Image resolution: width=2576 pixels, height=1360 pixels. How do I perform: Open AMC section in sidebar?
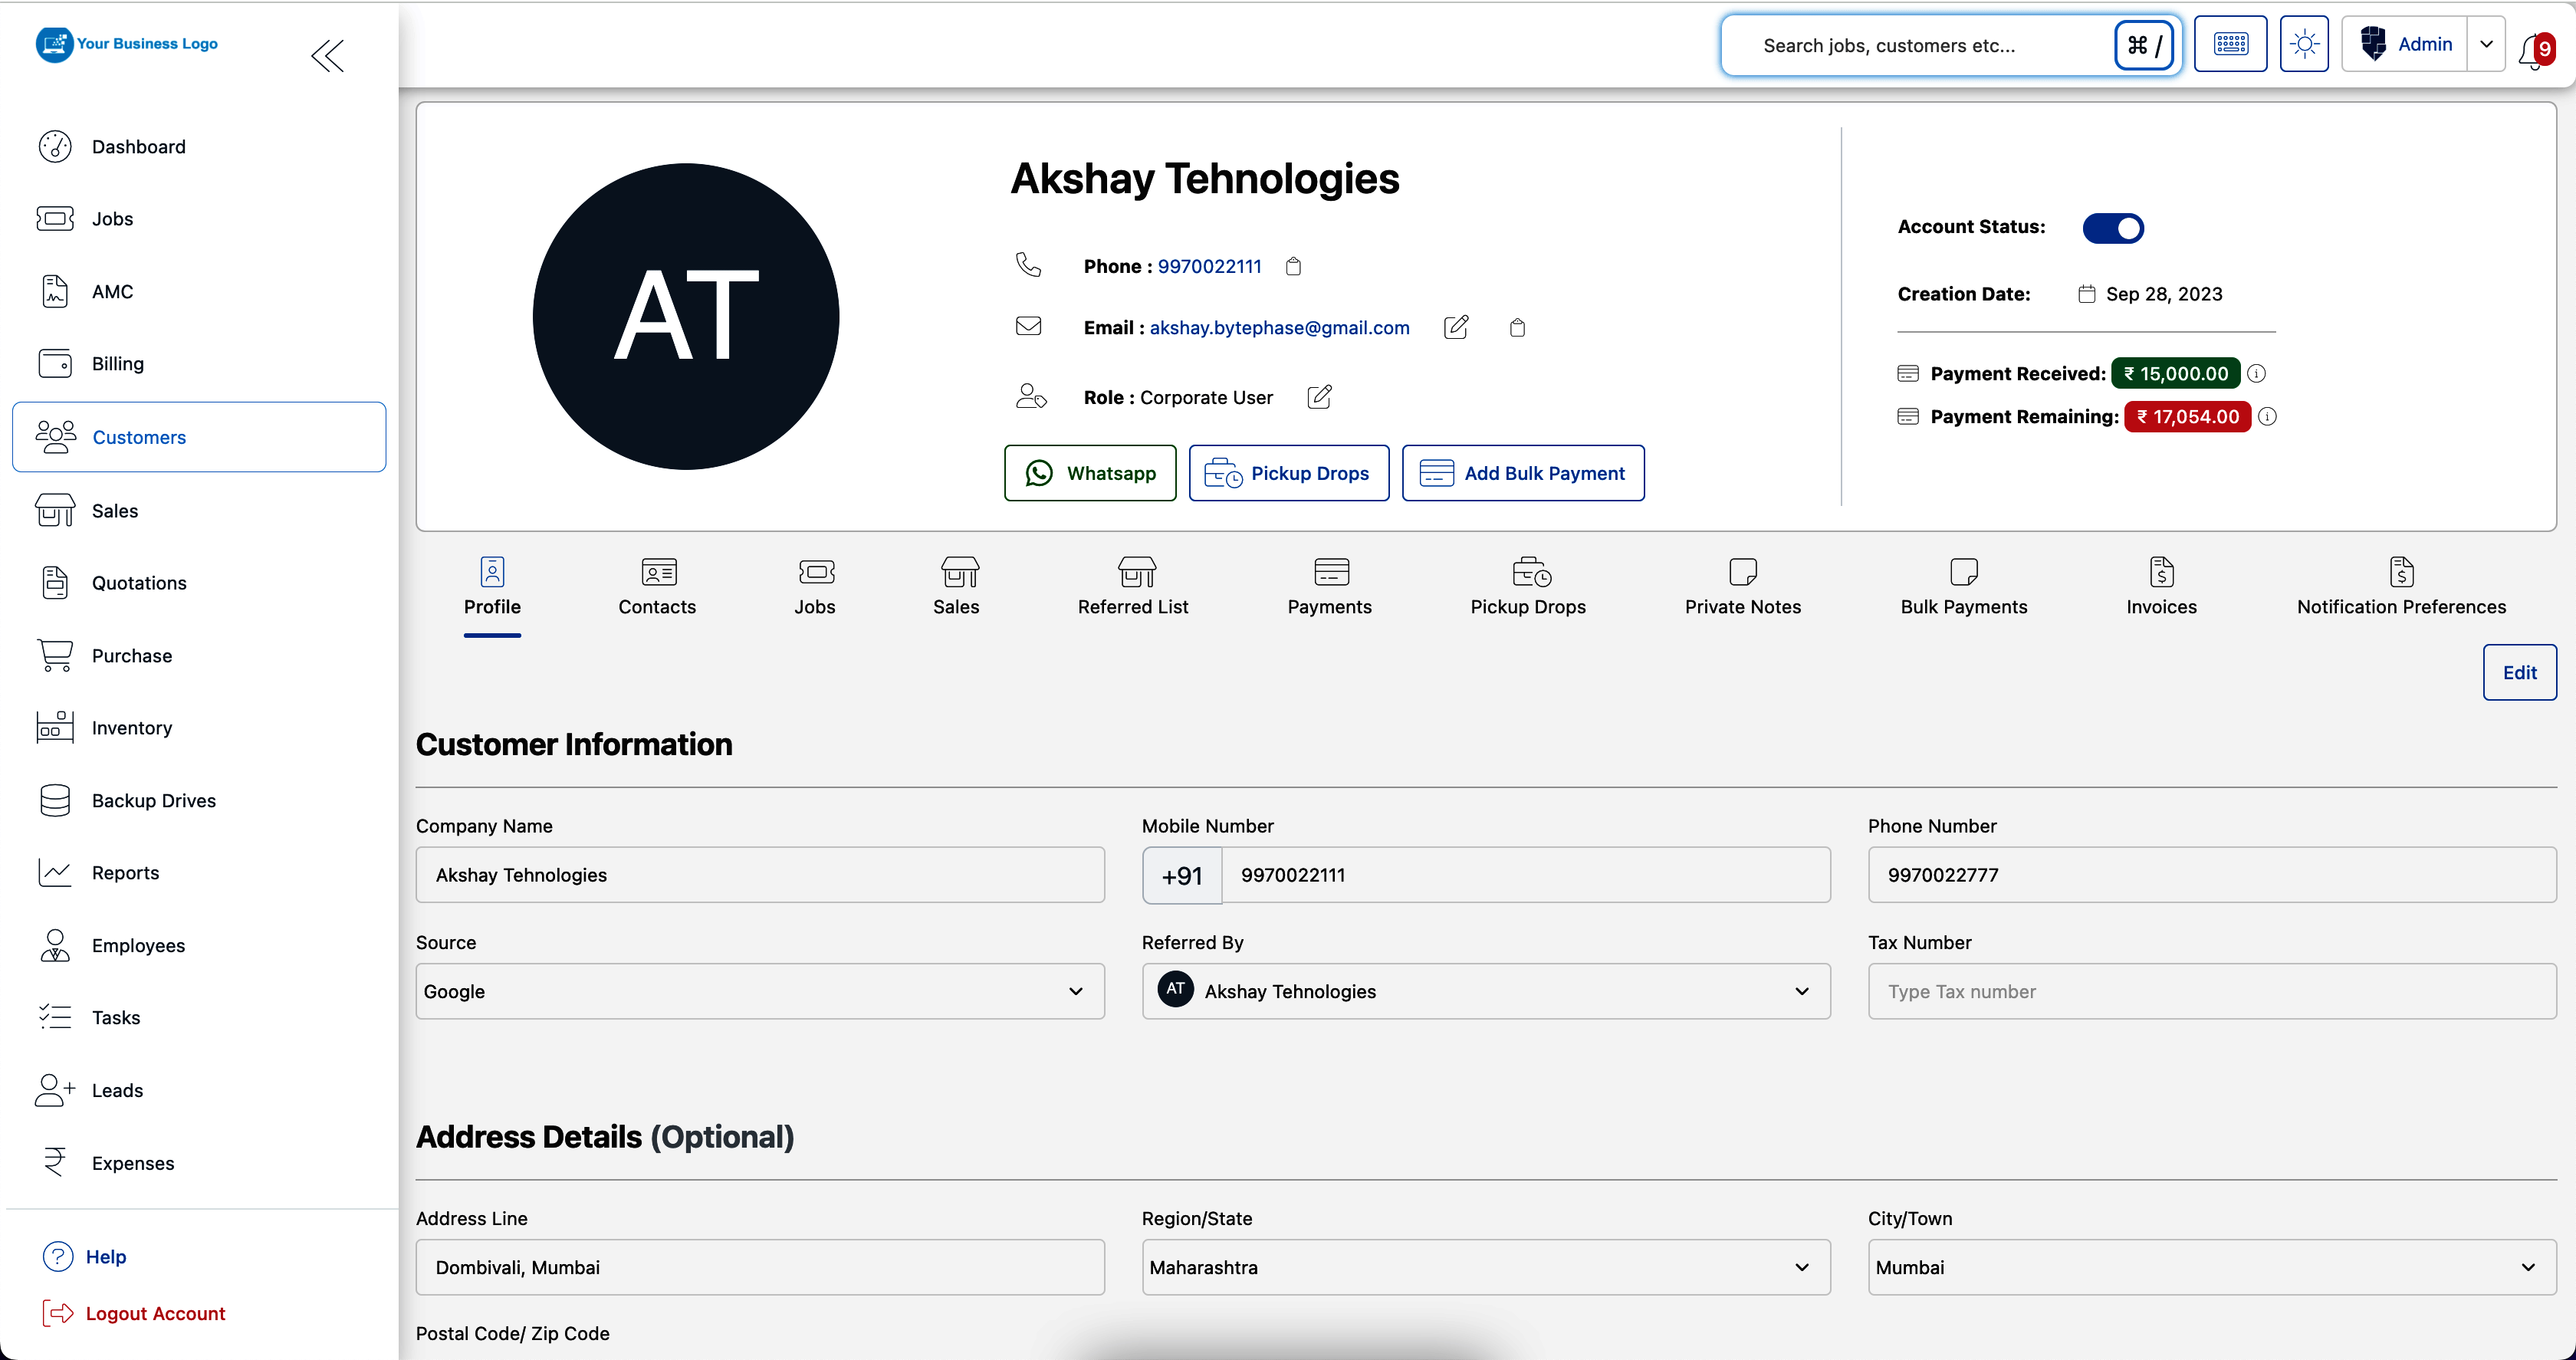[x=199, y=291]
